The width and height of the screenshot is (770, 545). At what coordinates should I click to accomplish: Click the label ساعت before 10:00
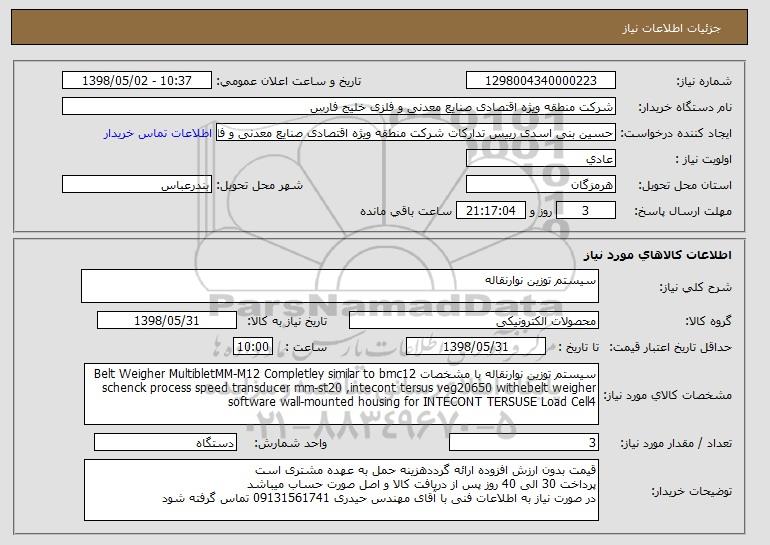point(305,348)
